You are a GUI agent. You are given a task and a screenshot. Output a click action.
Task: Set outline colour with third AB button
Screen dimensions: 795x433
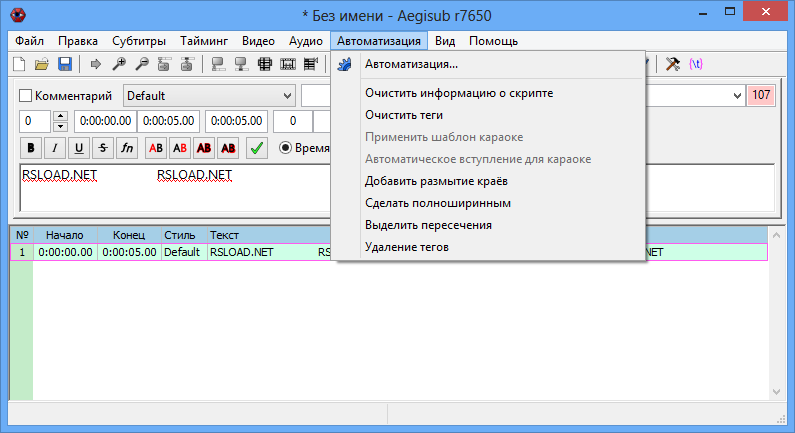(x=204, y=148)
